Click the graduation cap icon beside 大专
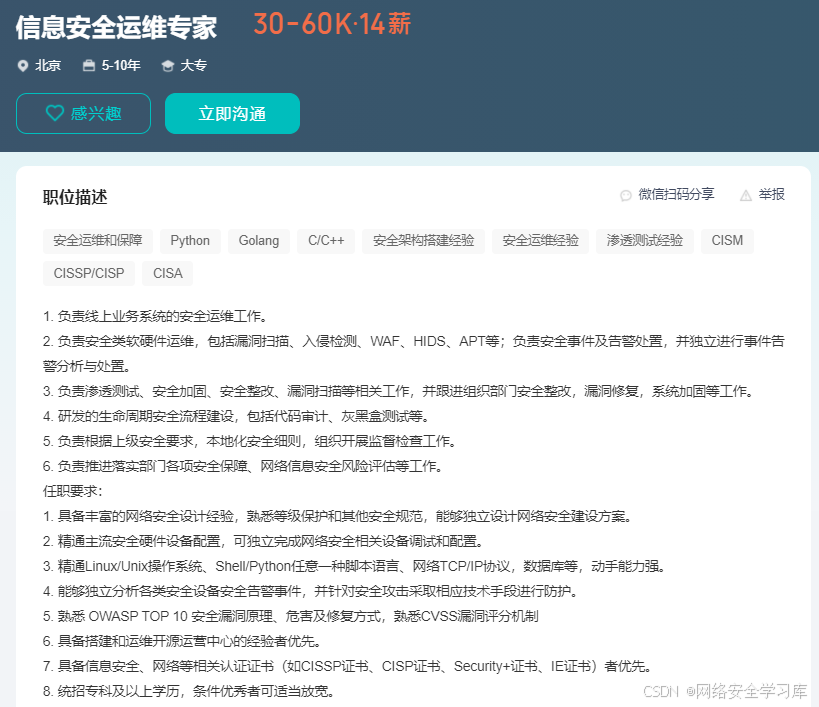 tap(168, 66)
